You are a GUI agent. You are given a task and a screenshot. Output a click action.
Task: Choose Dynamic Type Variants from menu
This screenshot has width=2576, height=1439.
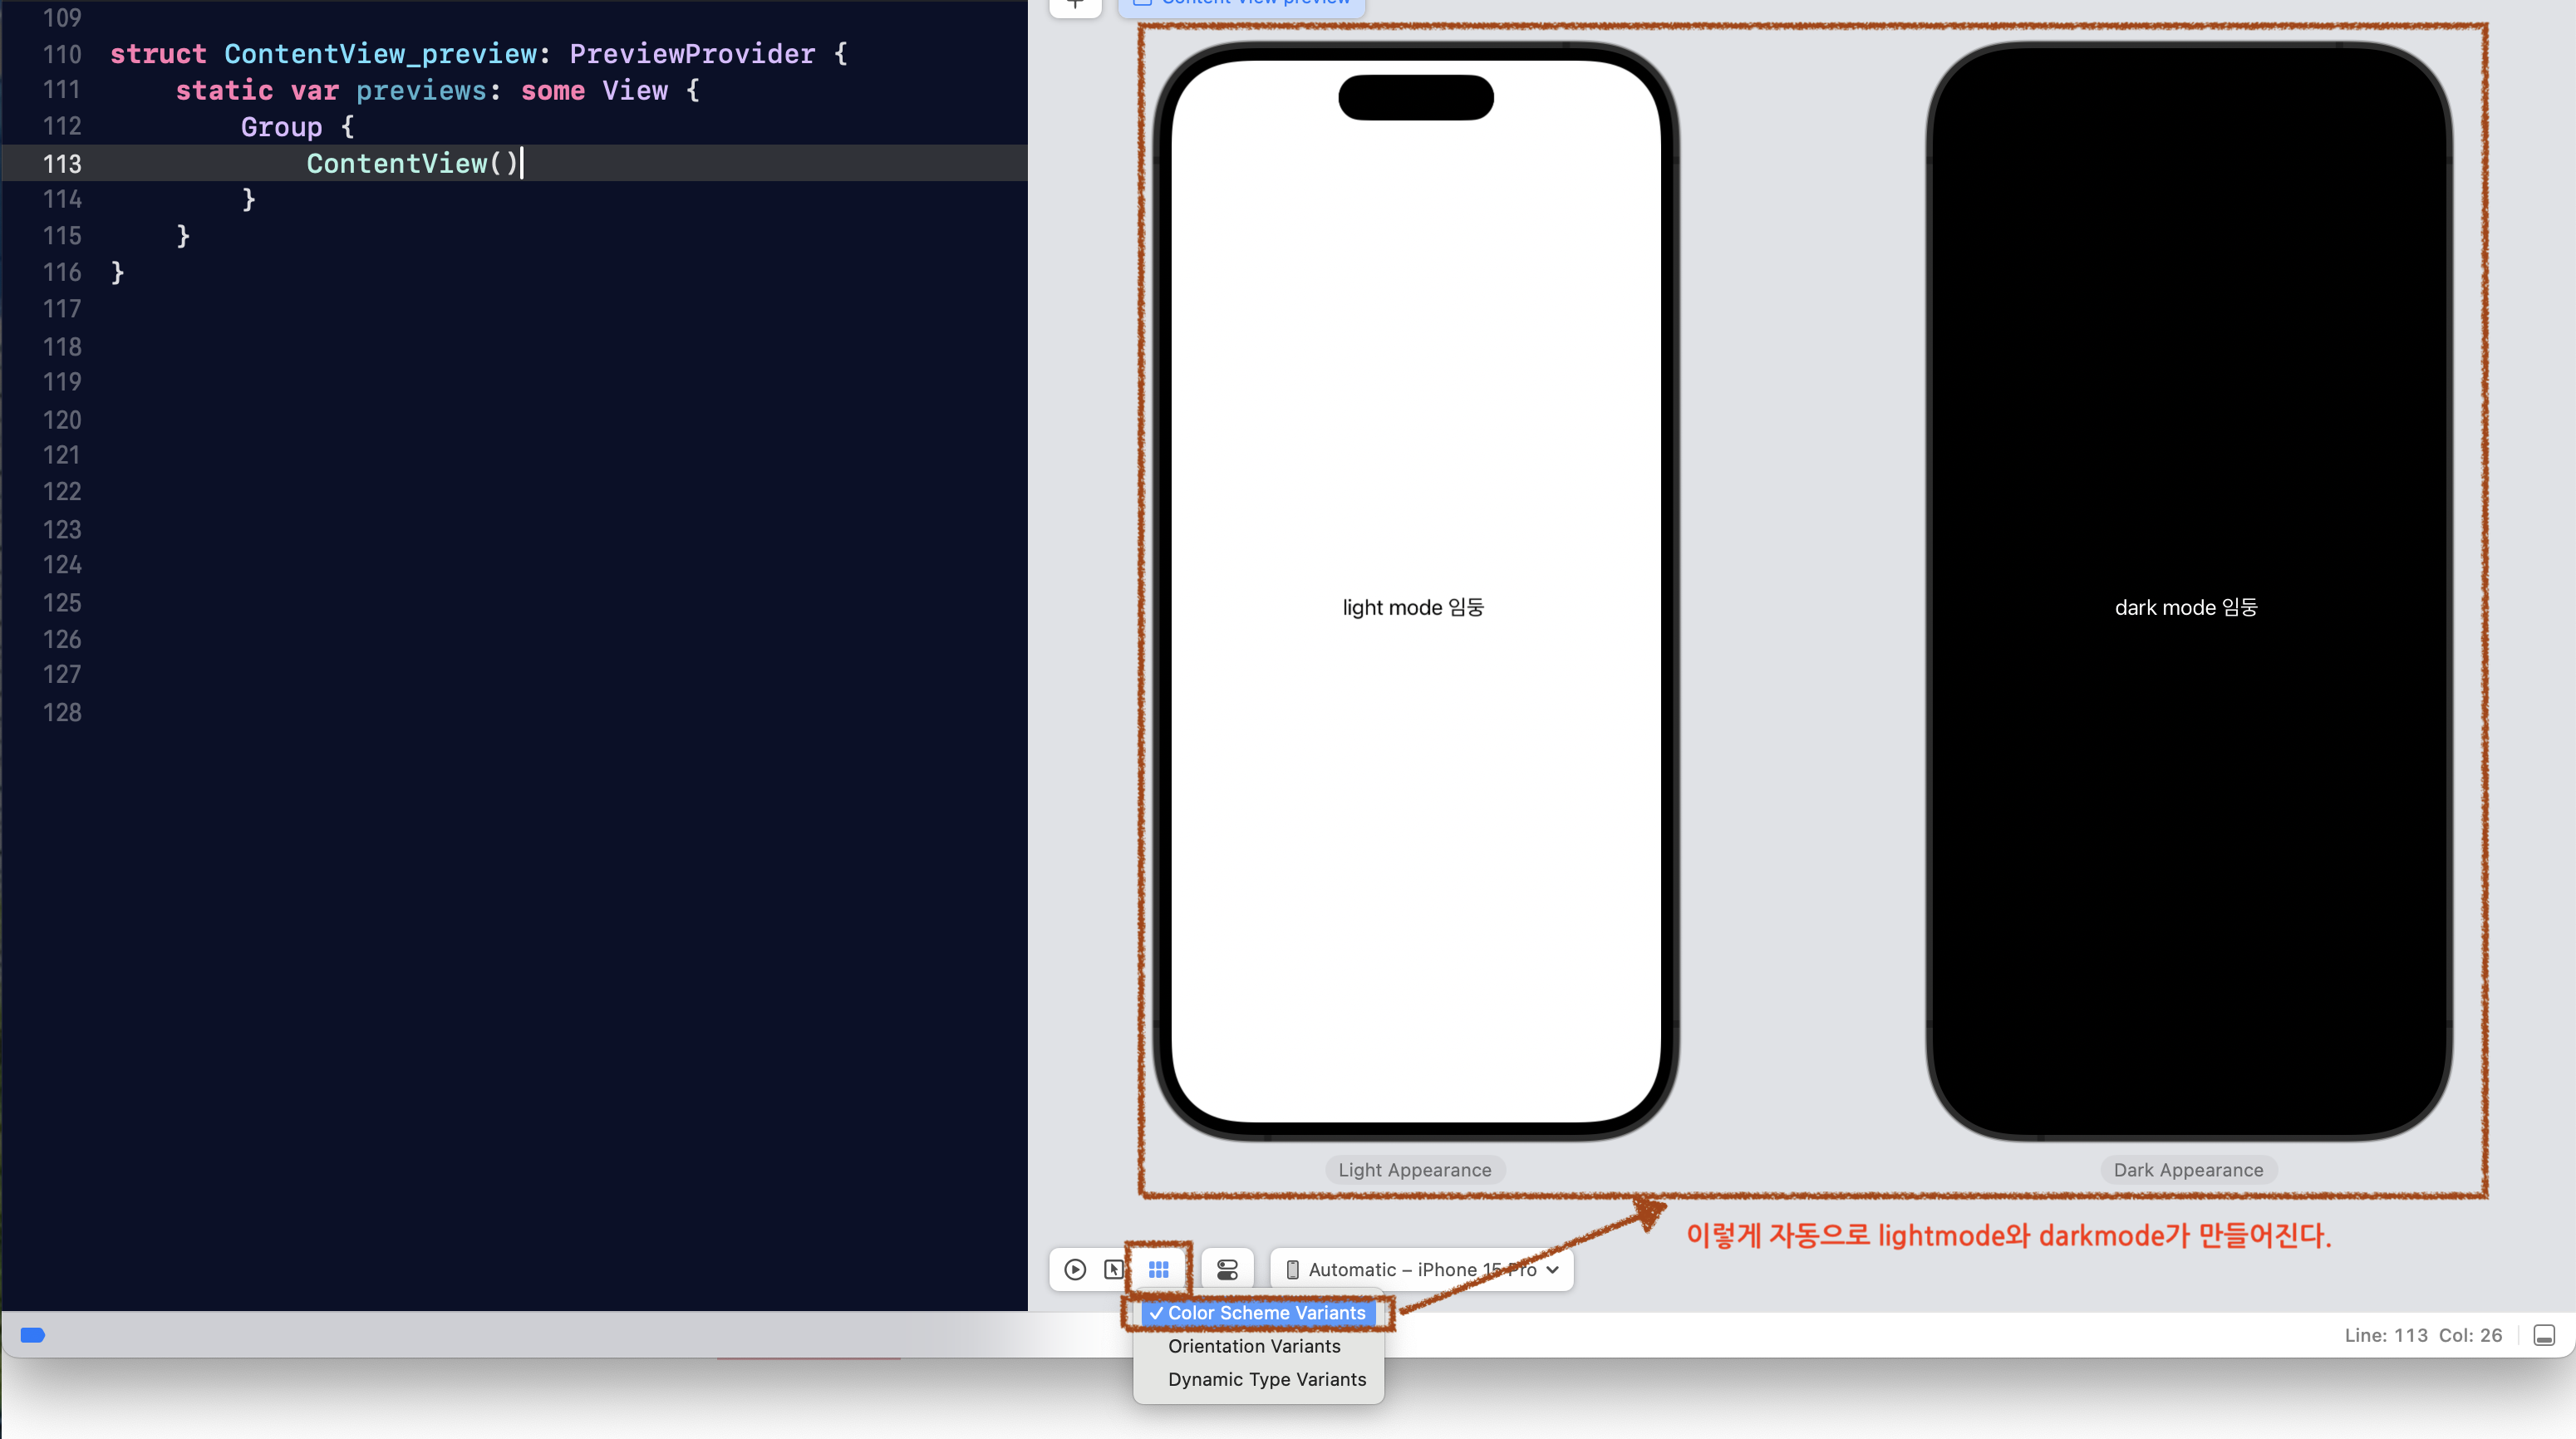pyautogui.click(x=1266, y=1379)
